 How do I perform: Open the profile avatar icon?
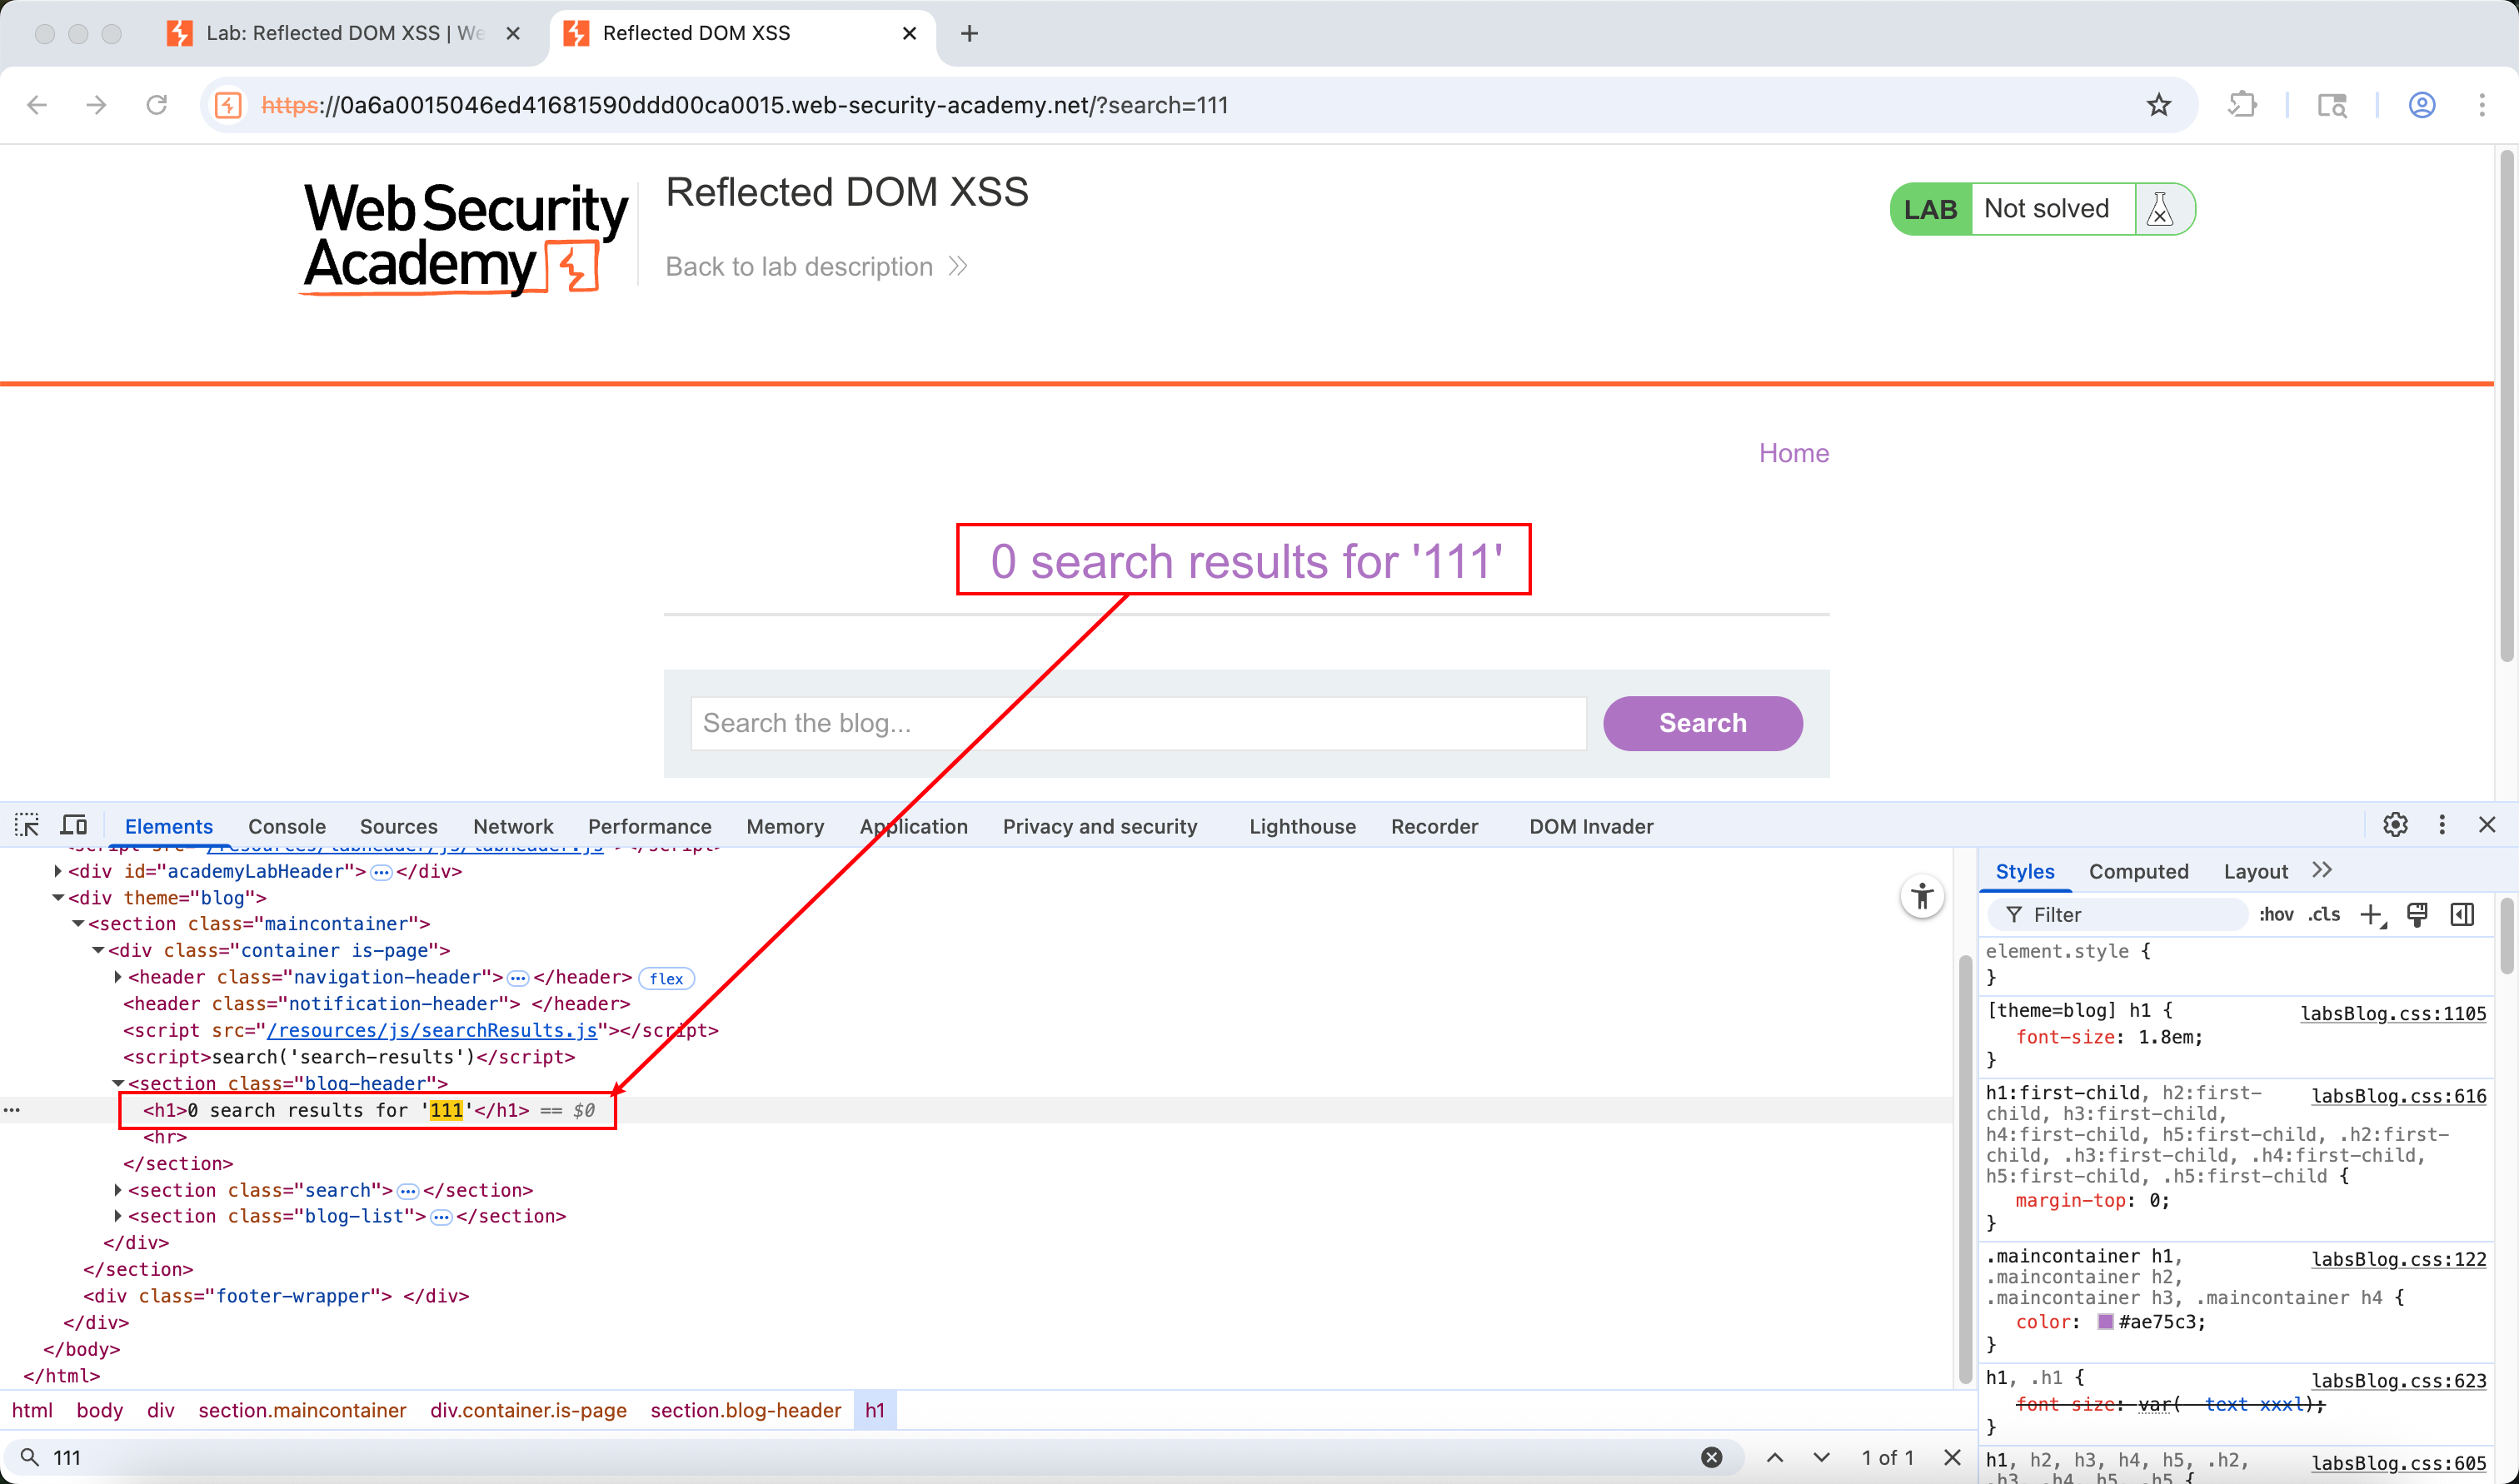pyautogui.click(x=2421, y=105)
